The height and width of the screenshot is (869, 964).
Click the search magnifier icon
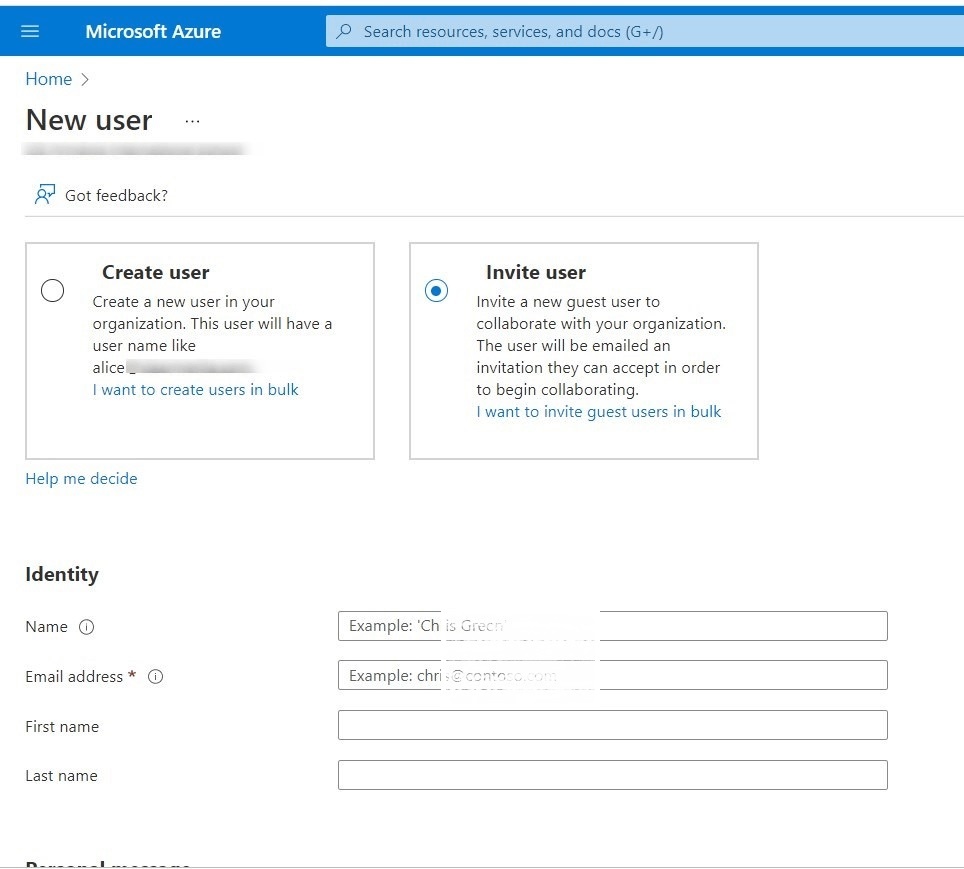[x=344, y=31]
